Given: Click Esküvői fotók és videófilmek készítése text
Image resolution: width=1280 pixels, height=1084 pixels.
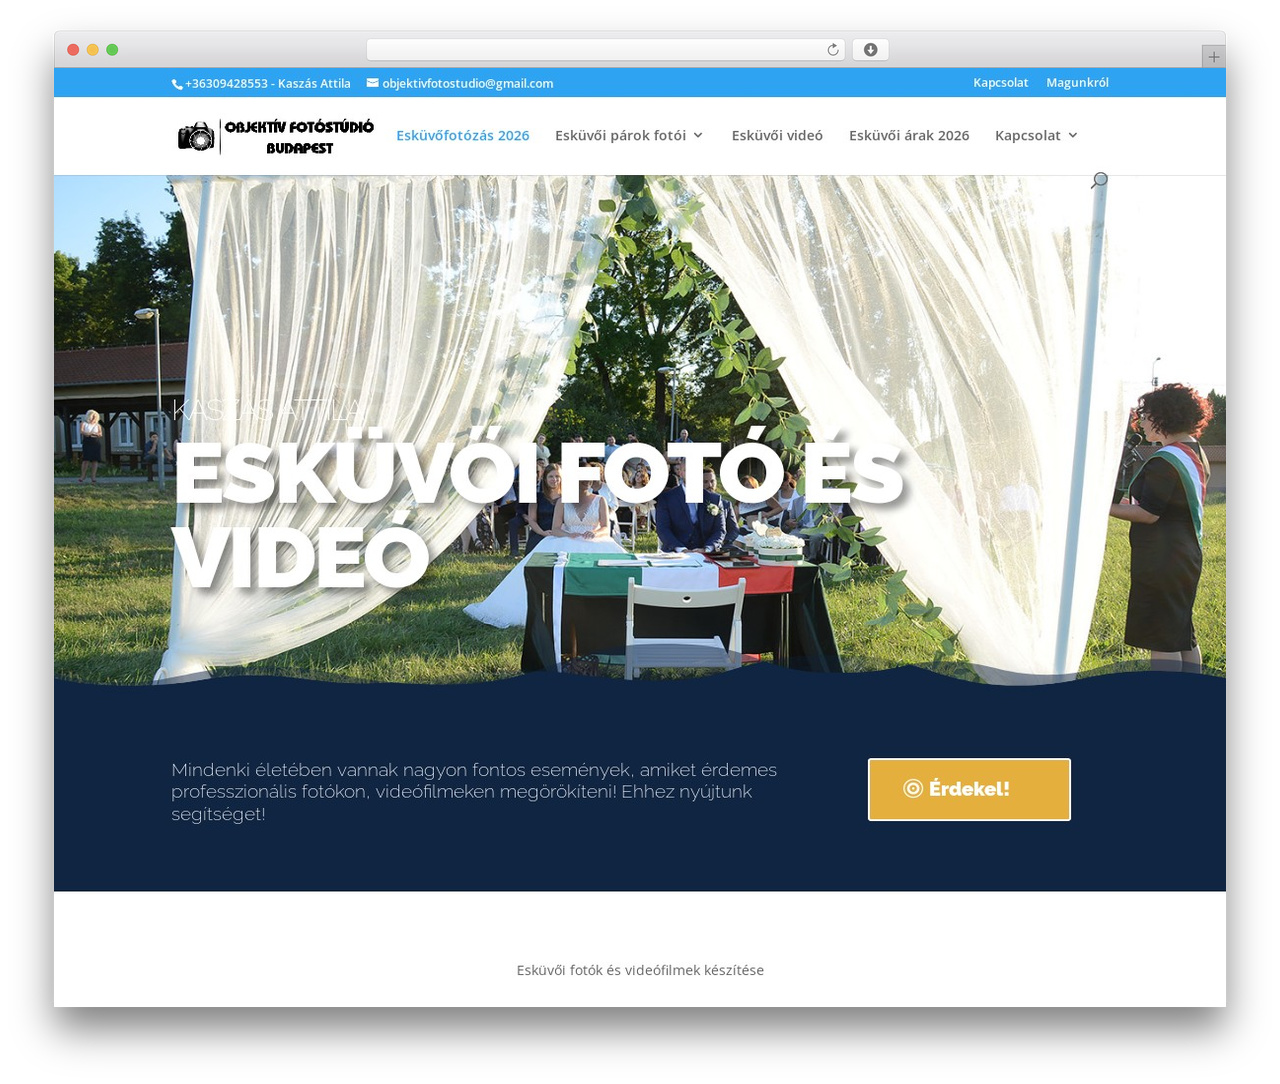Looking at the screenshot, I should 640,970.
